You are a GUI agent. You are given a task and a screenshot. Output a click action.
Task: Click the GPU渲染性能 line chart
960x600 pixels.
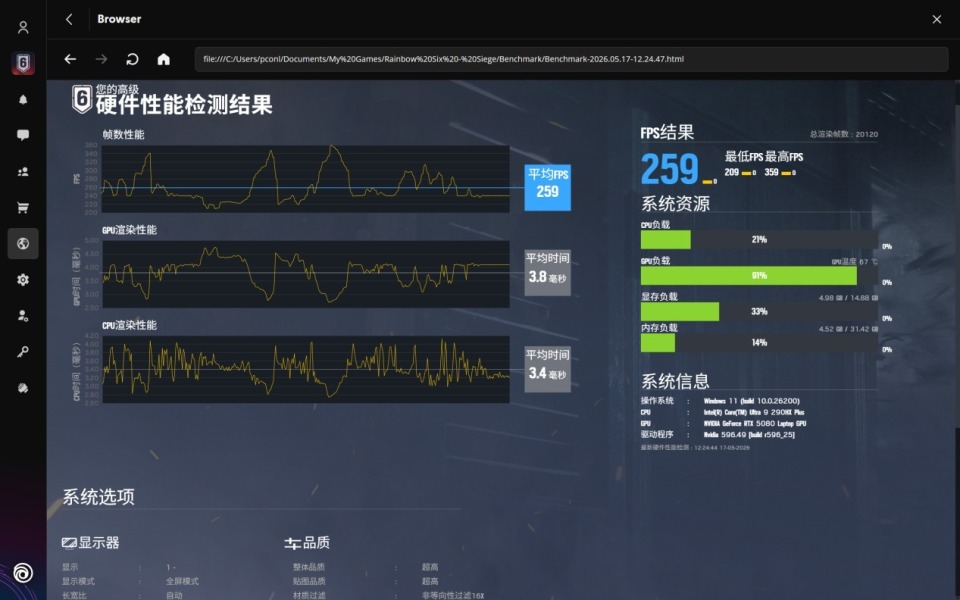click(306, 274)
